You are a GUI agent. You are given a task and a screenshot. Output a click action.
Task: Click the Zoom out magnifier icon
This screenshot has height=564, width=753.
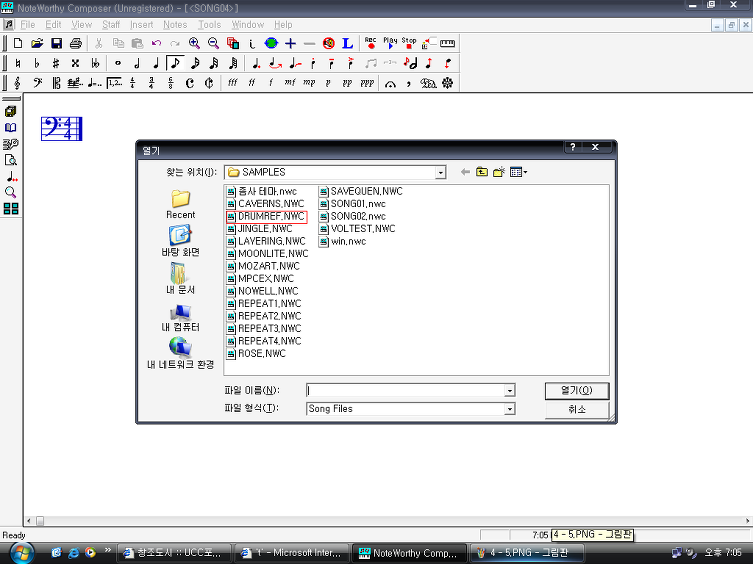[213, 43]
